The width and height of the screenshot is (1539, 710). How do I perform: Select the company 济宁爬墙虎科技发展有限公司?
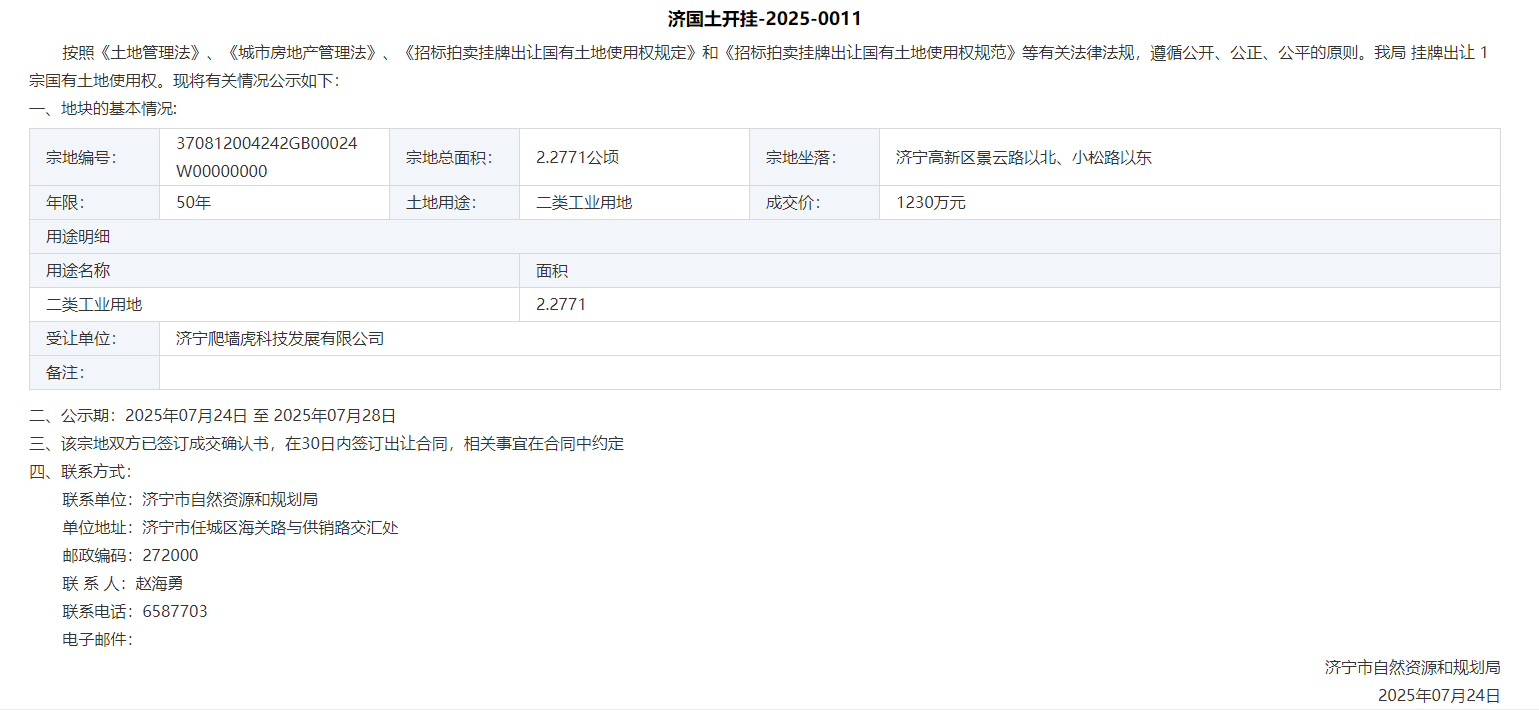click(x=280, y=339)
